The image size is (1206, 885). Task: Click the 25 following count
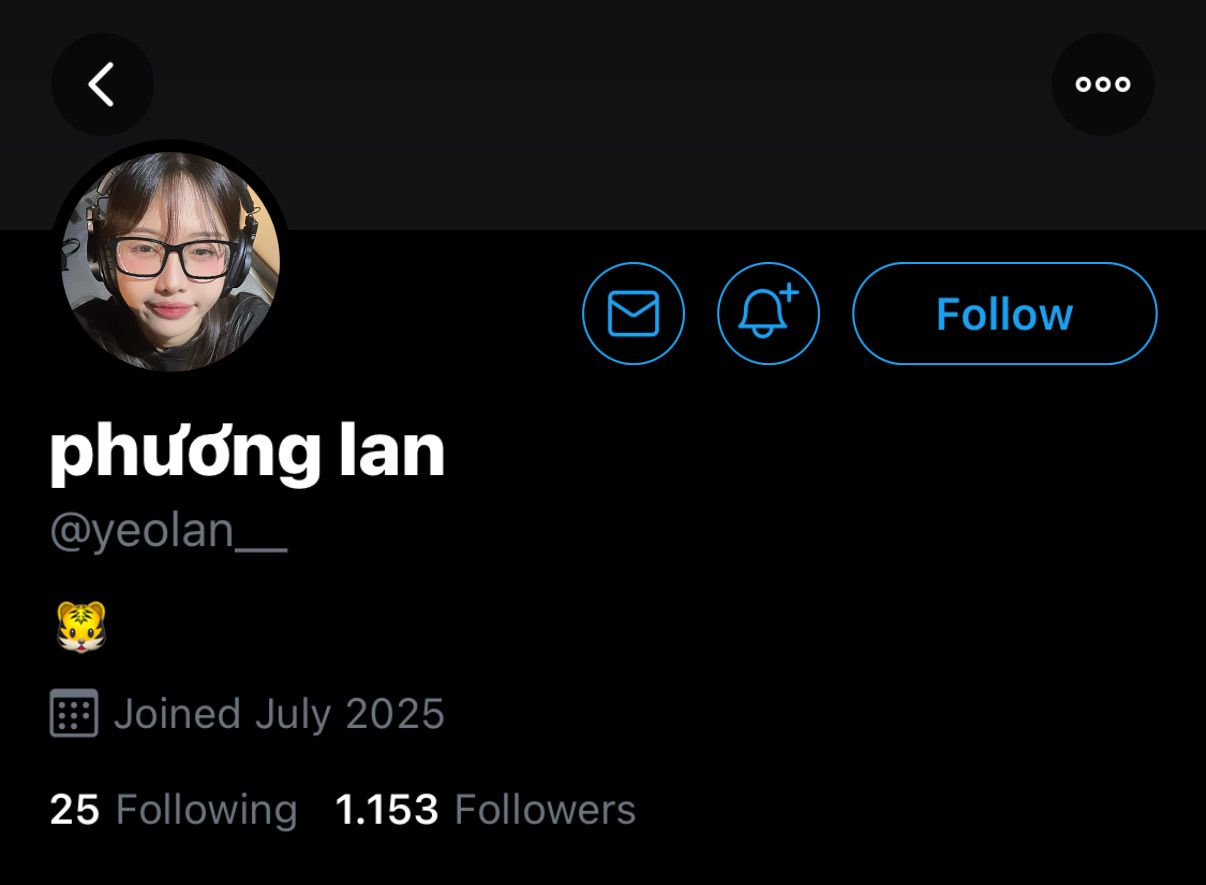coord(75,809)
